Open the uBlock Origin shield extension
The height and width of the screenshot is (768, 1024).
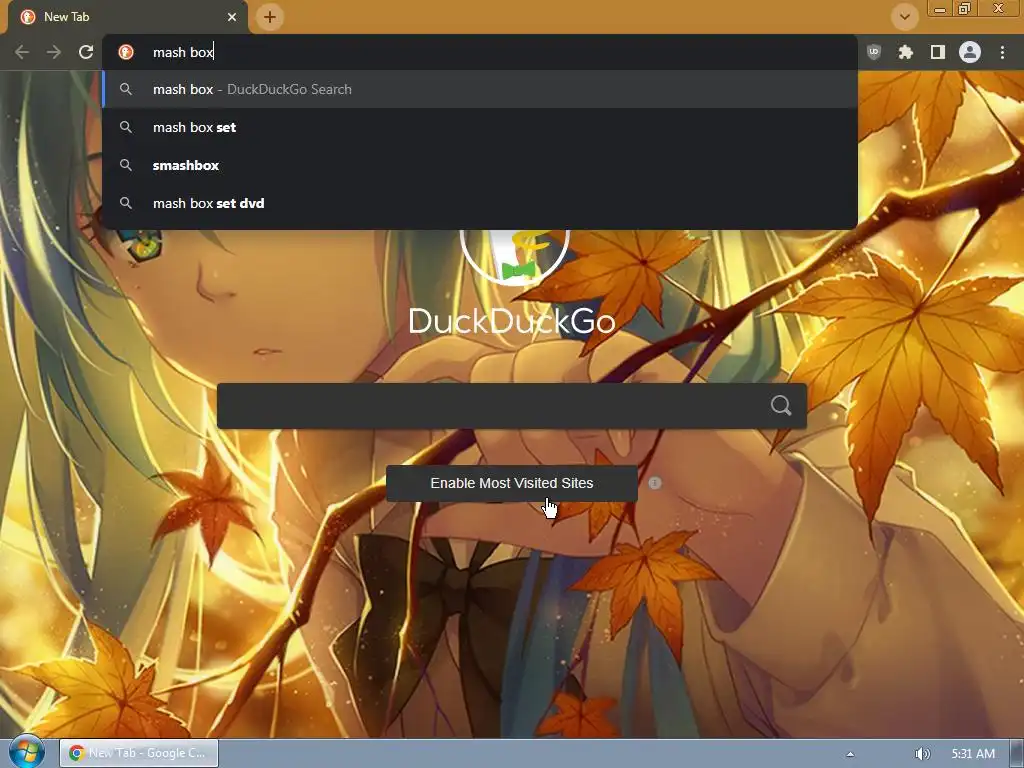coord(873,52)
